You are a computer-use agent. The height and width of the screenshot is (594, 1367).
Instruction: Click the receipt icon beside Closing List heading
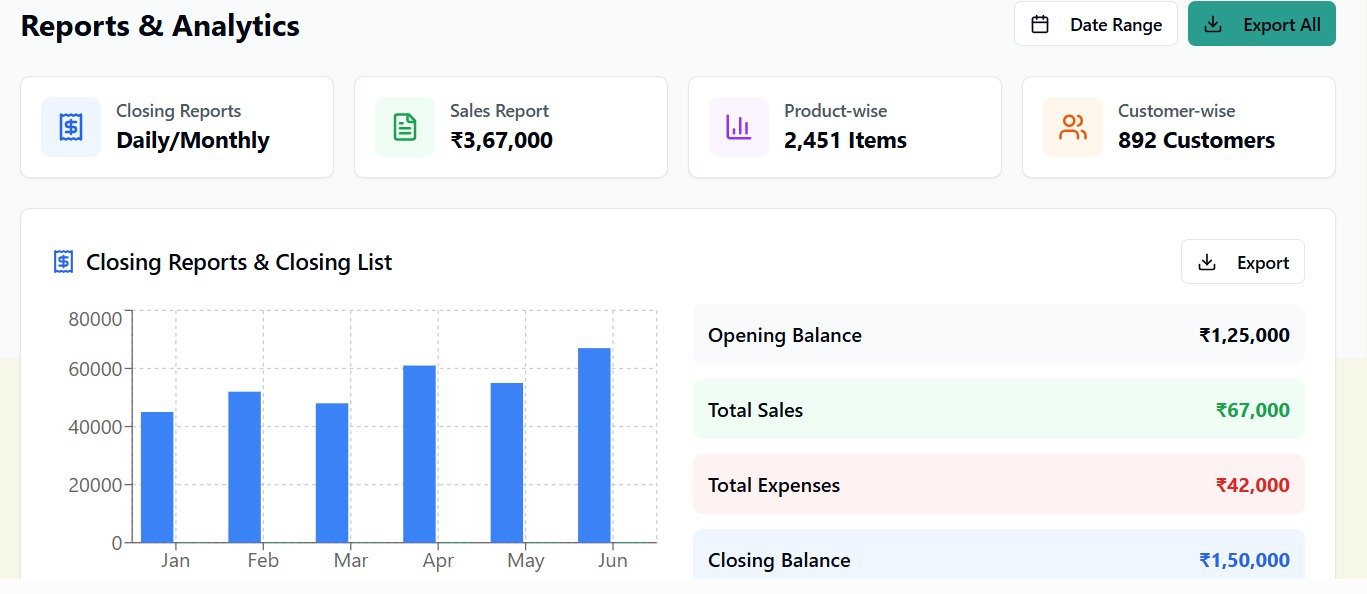63,262
